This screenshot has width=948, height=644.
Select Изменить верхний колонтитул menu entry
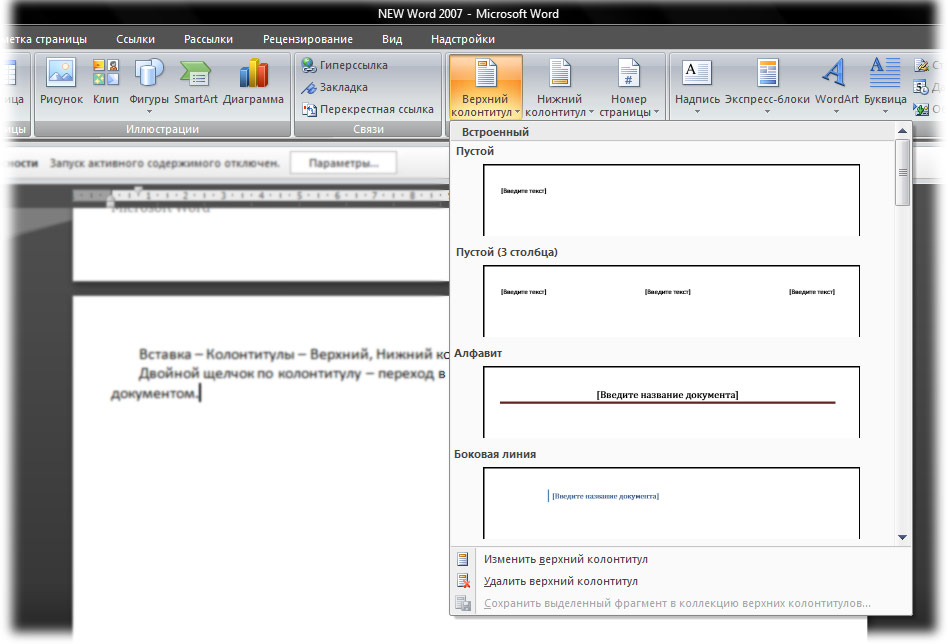pos(681,559)
